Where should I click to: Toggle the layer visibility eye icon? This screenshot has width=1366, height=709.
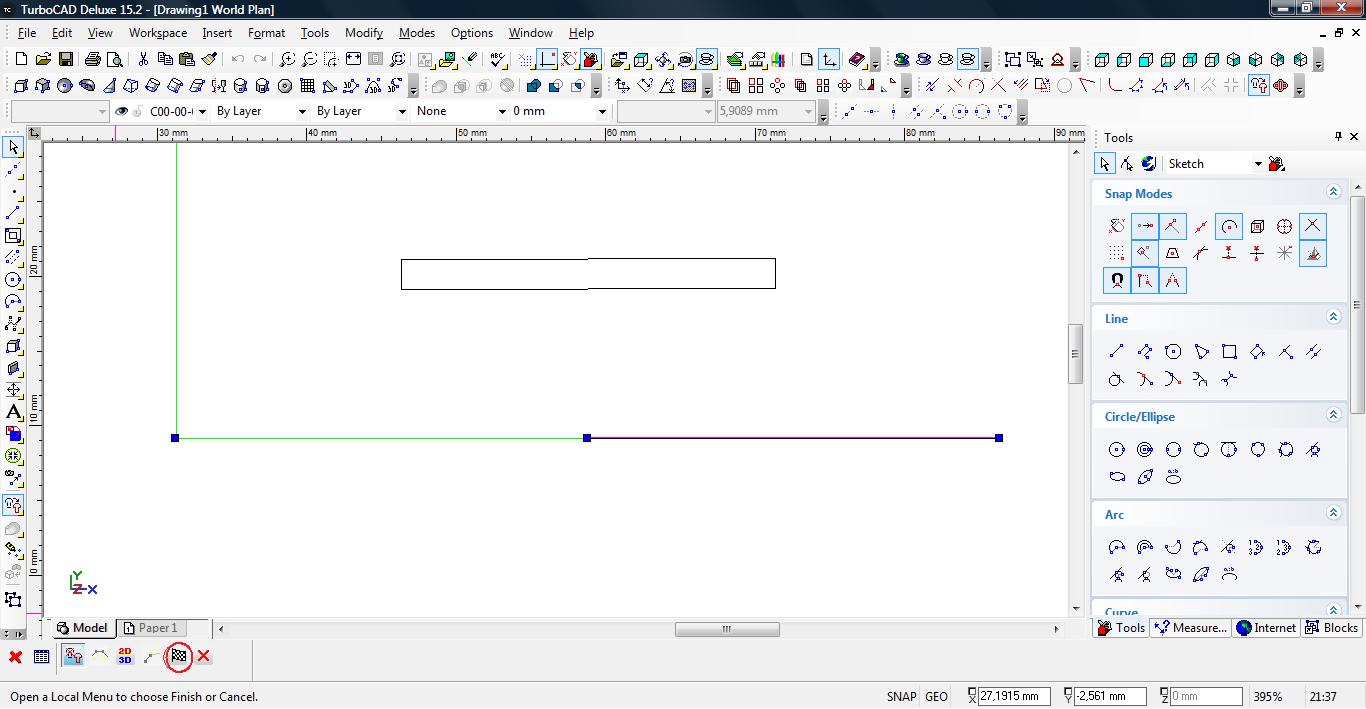pos(122,111)
